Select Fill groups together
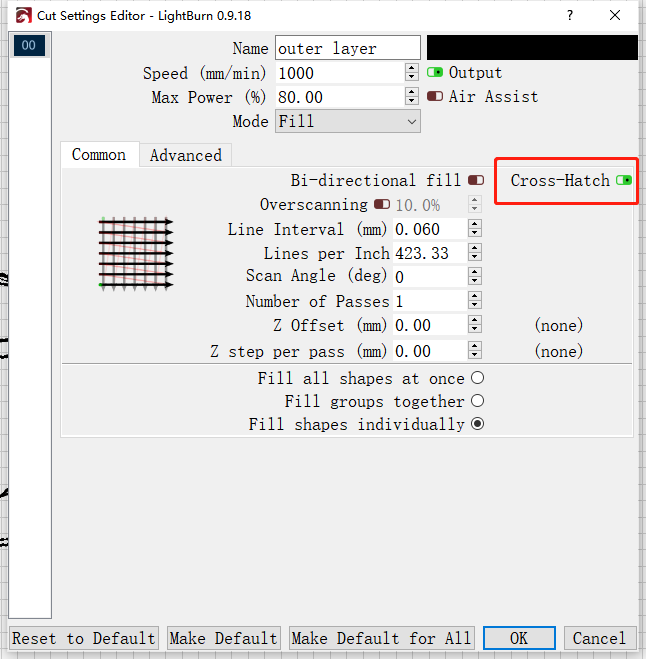Screen dimensions: 646x659 [477, 401]
